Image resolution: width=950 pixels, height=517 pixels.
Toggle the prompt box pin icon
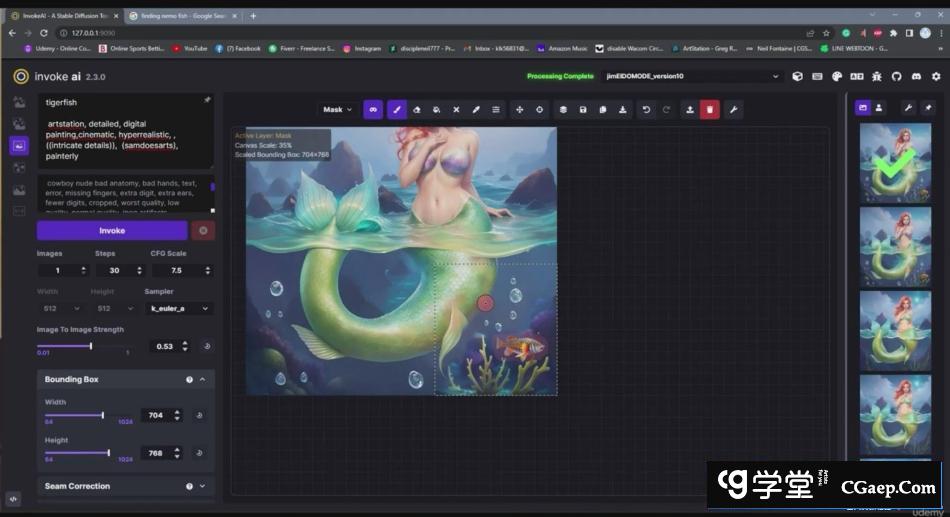click(207, 101)
